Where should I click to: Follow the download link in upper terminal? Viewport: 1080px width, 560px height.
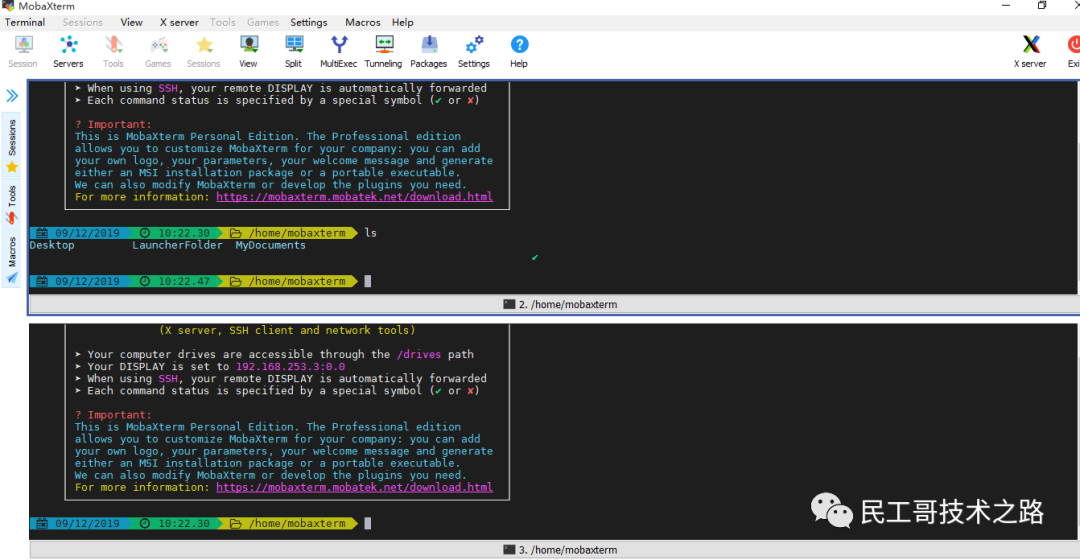355,197
